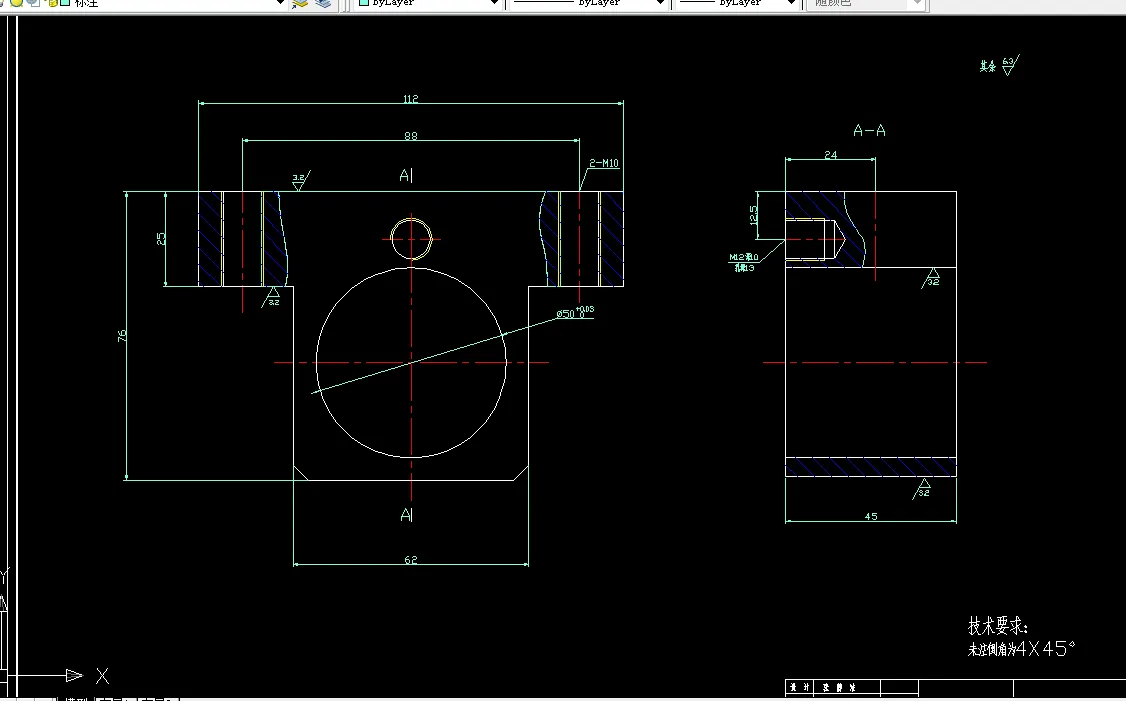Select the ø50 bore diameter callout
Image resolution: width=1126 pixels, height=701 pixels.
click(x=575, y=312)
